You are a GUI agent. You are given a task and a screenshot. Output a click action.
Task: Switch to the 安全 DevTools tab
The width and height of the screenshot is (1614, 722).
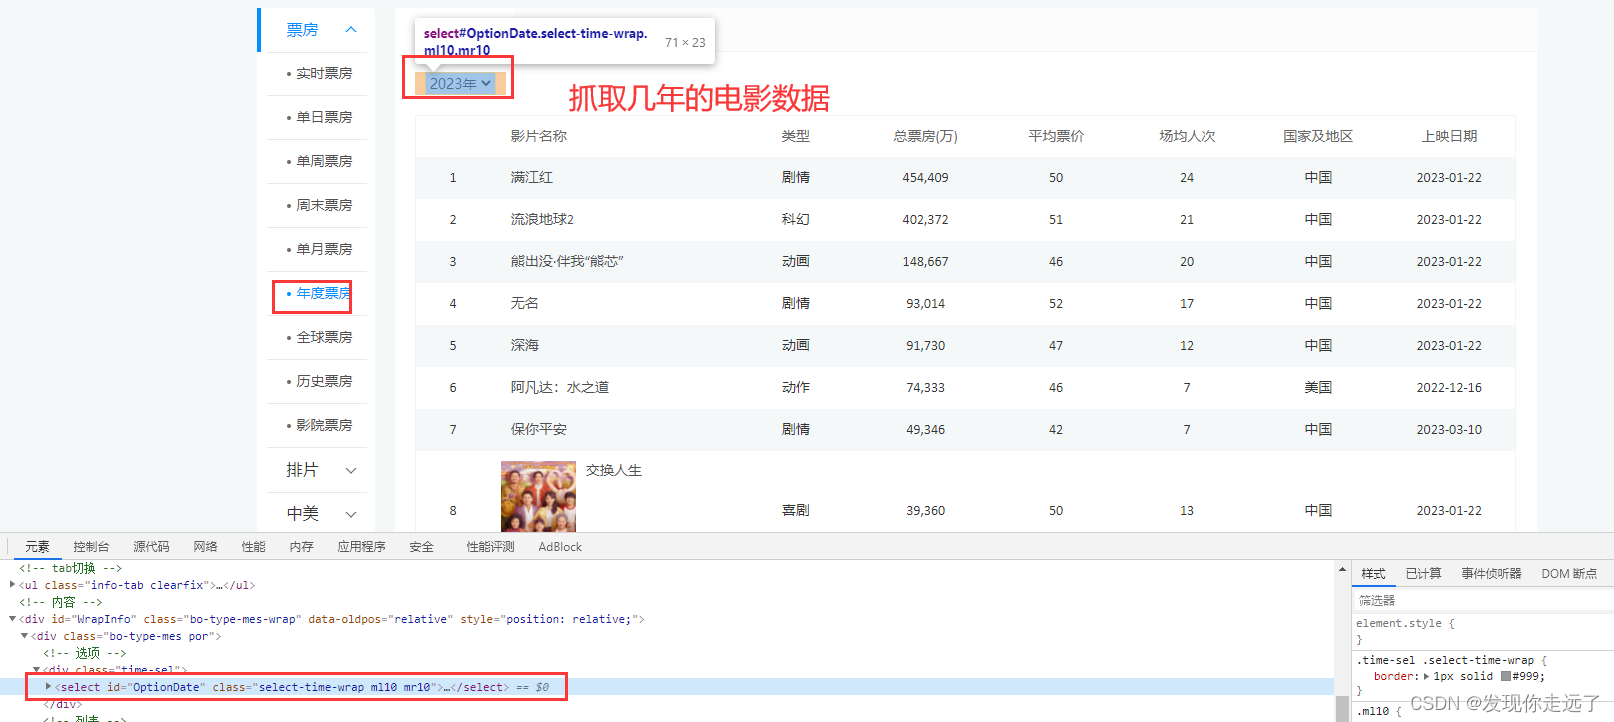(x=421, y=547)
